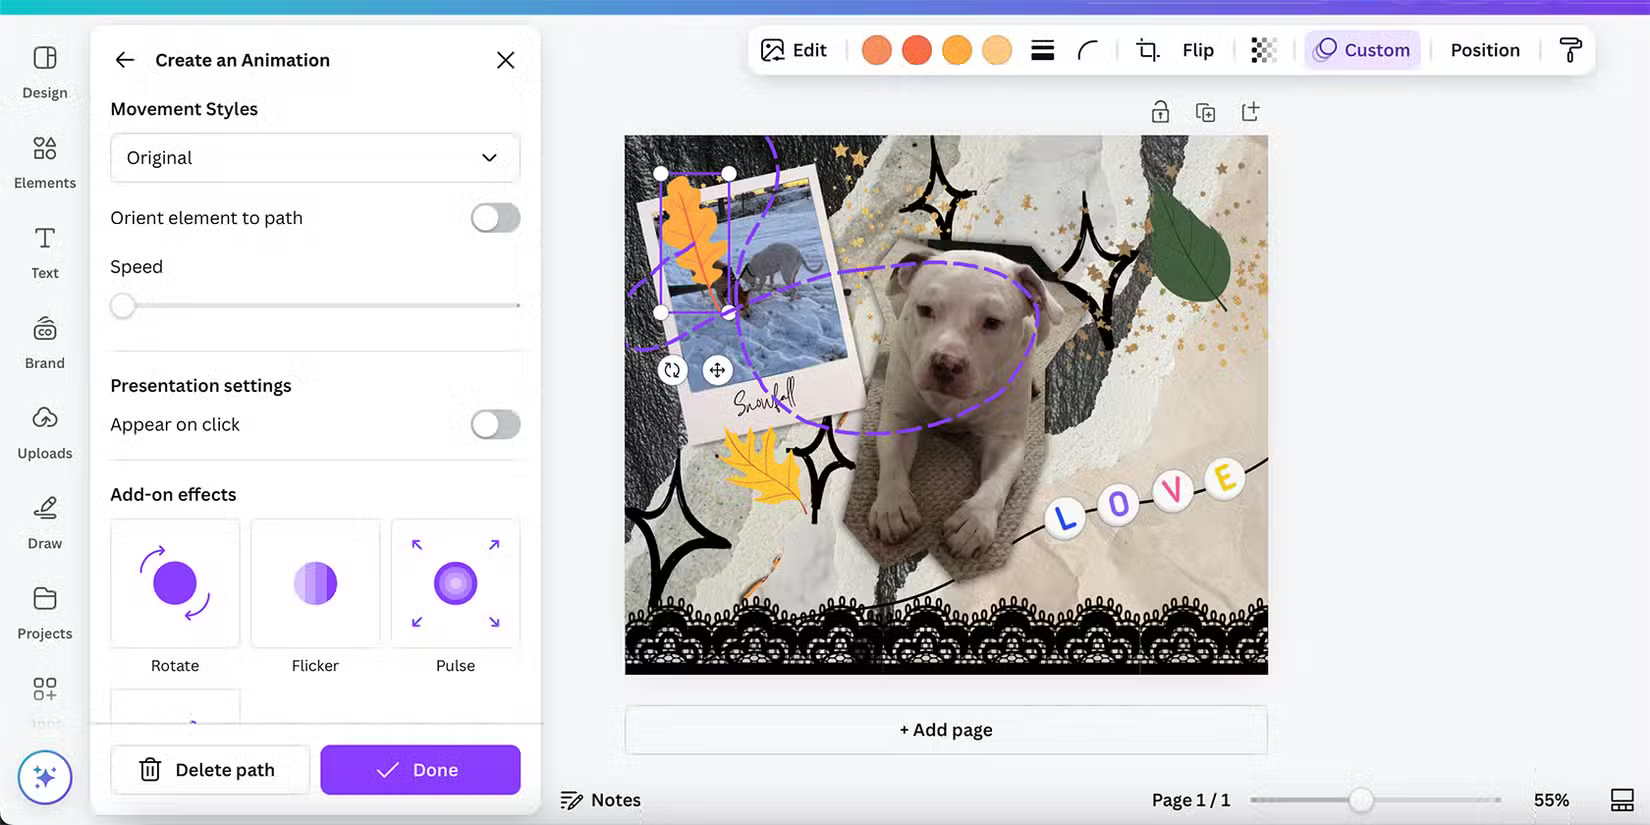Close the Create an Animation panel

[506, 60]
